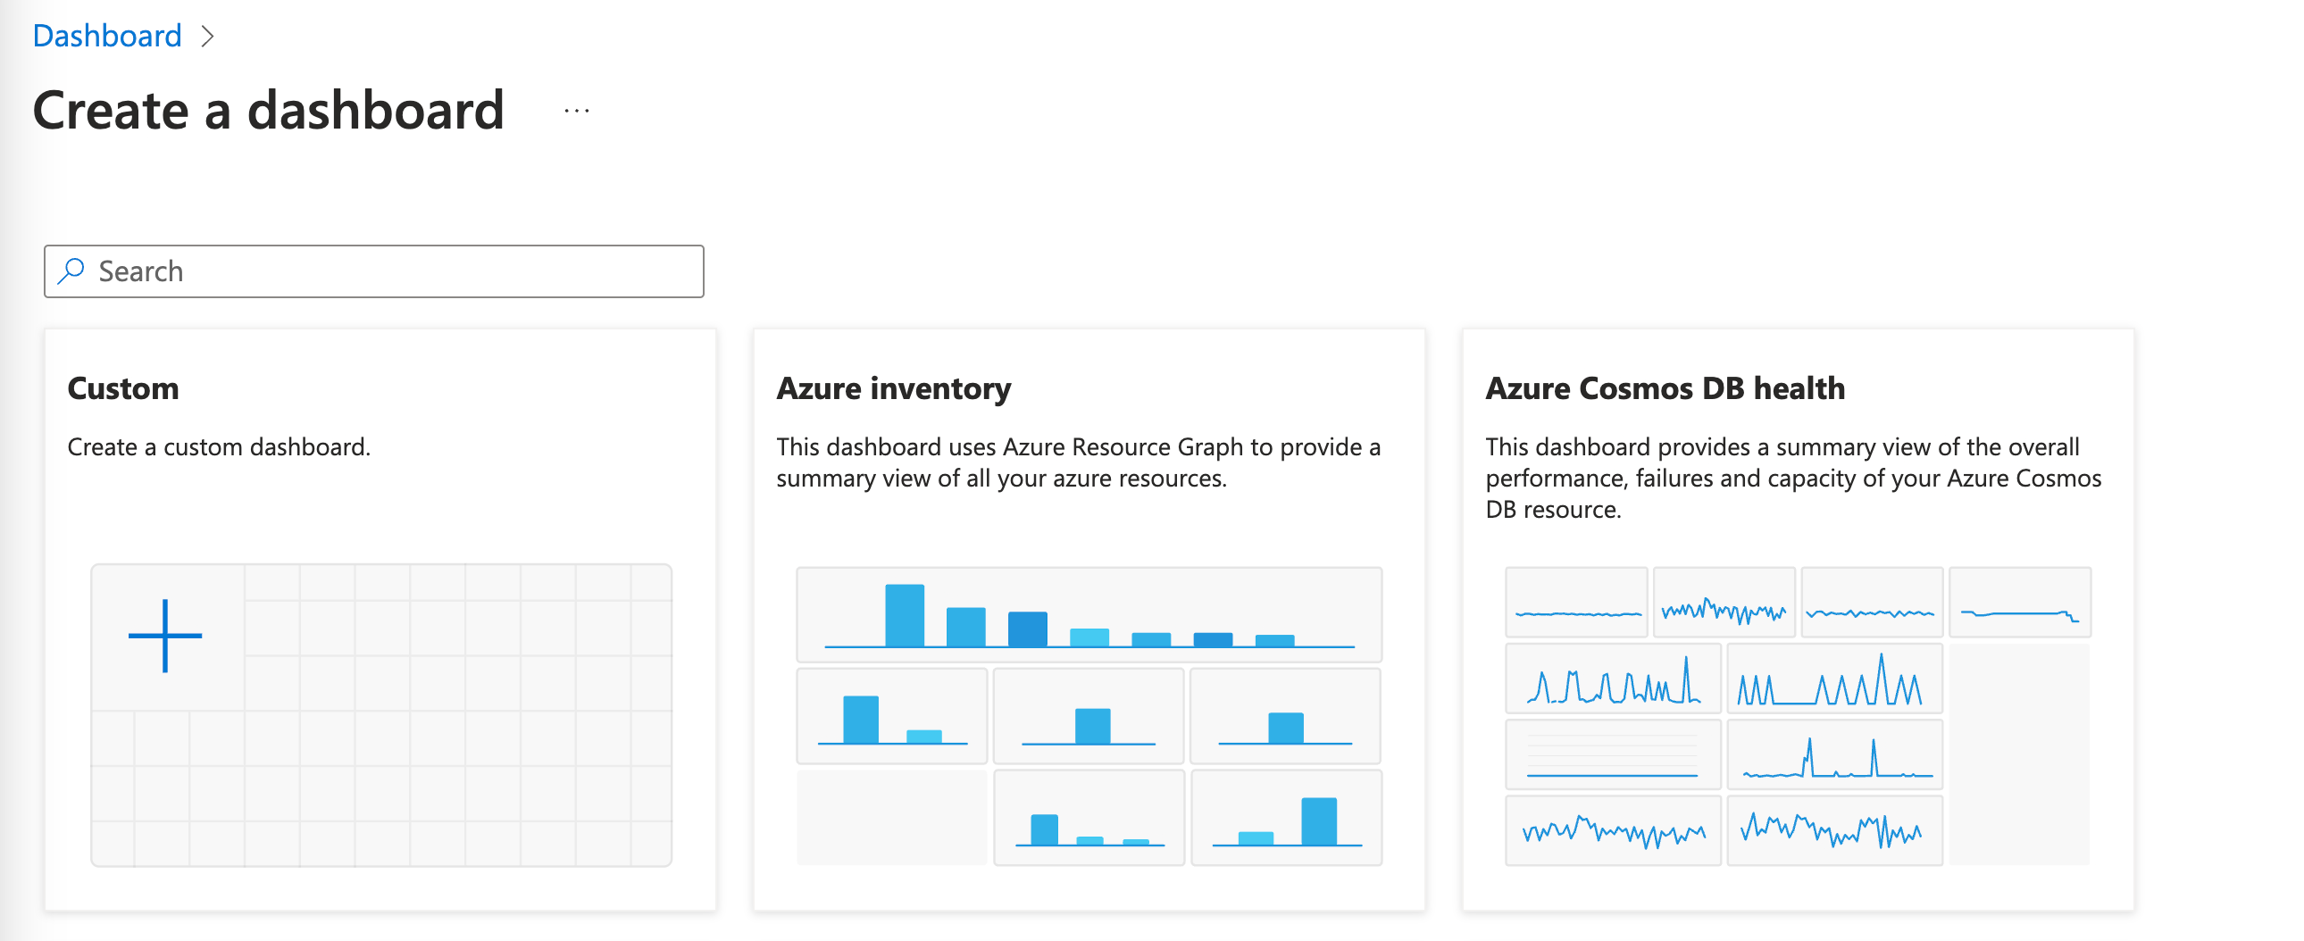Click the Cosmos DB performance description text
The image size is (2304, 941).
1793,478
